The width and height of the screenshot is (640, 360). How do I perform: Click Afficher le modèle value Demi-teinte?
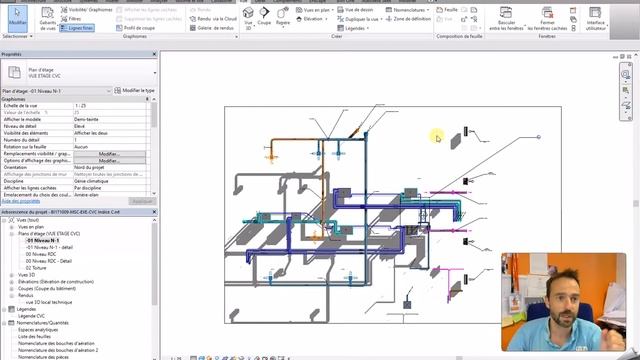tap(109, 120)
